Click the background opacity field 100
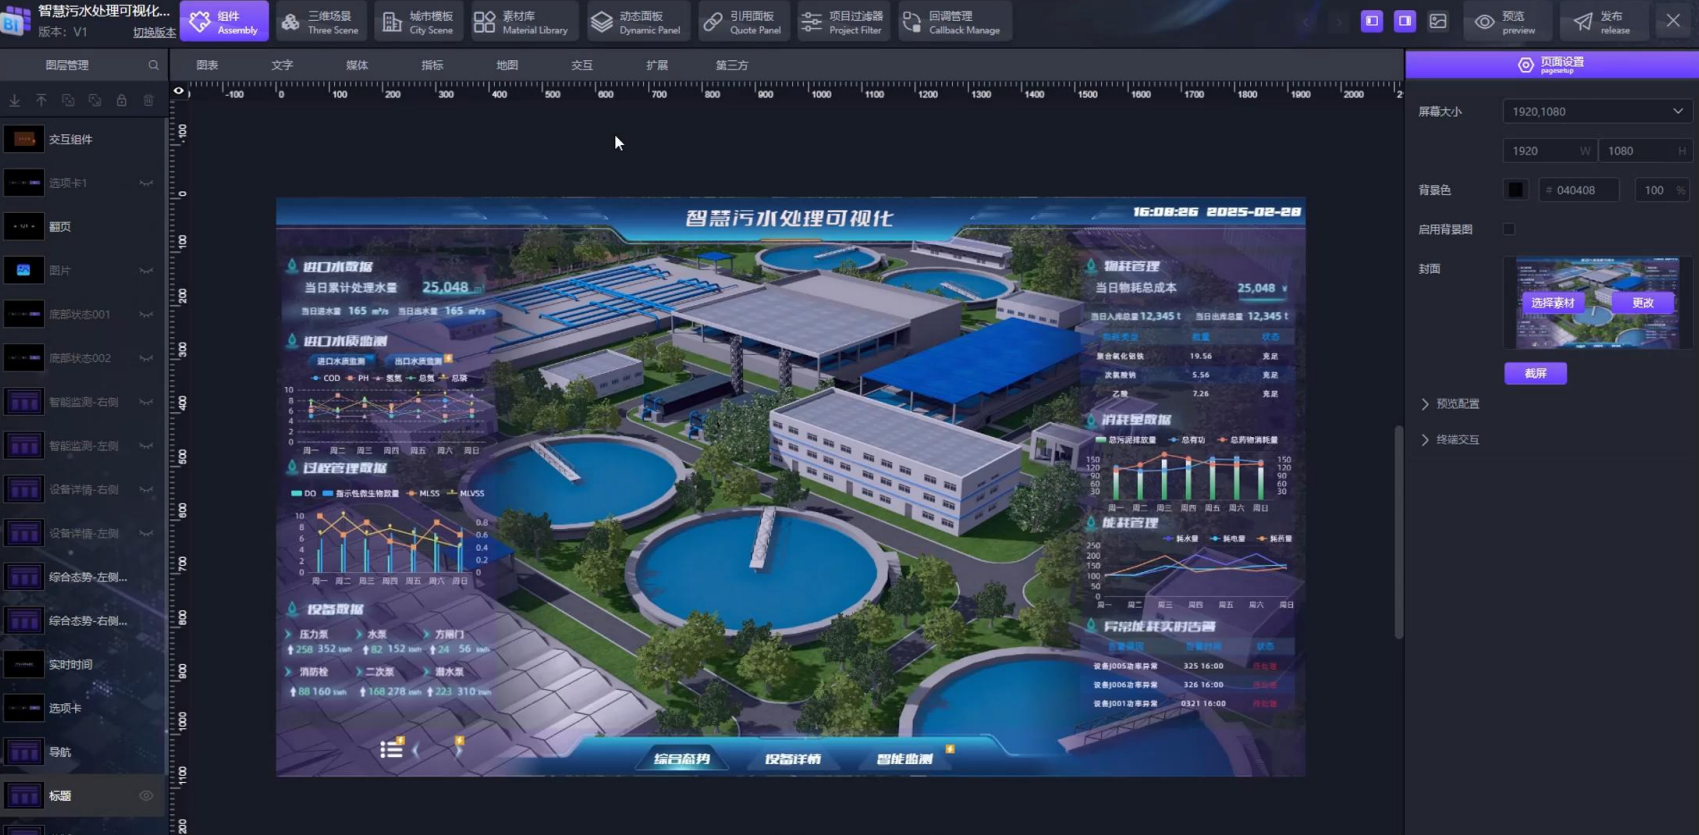1699x835 pixels. pyautogui.click(x=1661, y=190)
